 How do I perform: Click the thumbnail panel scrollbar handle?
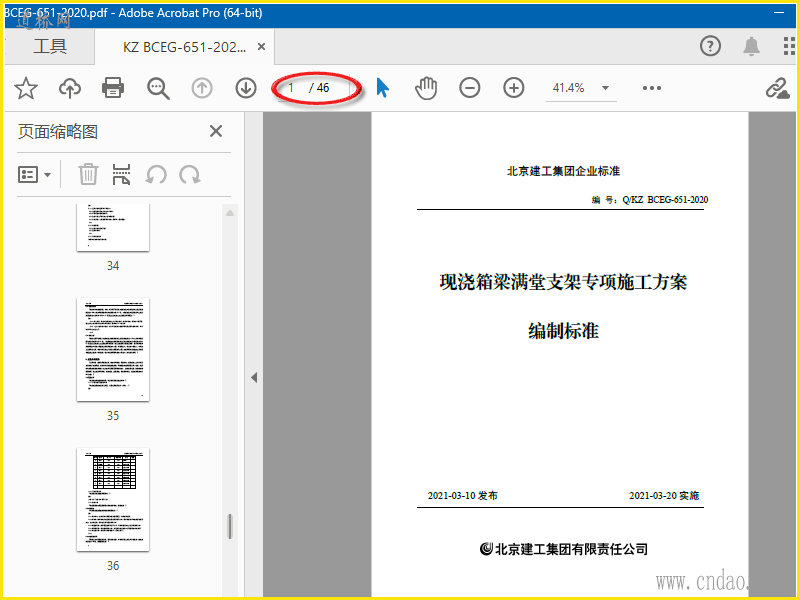pos(230,526)
